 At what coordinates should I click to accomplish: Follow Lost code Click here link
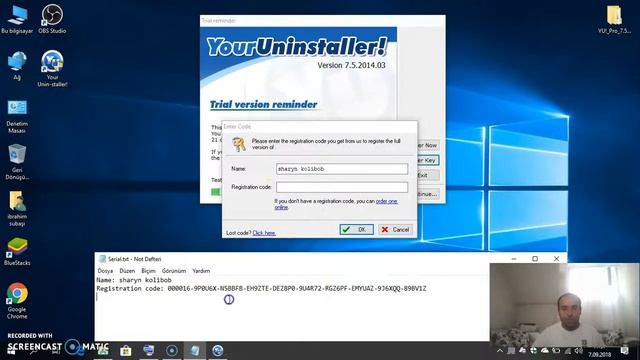point(264,233)
